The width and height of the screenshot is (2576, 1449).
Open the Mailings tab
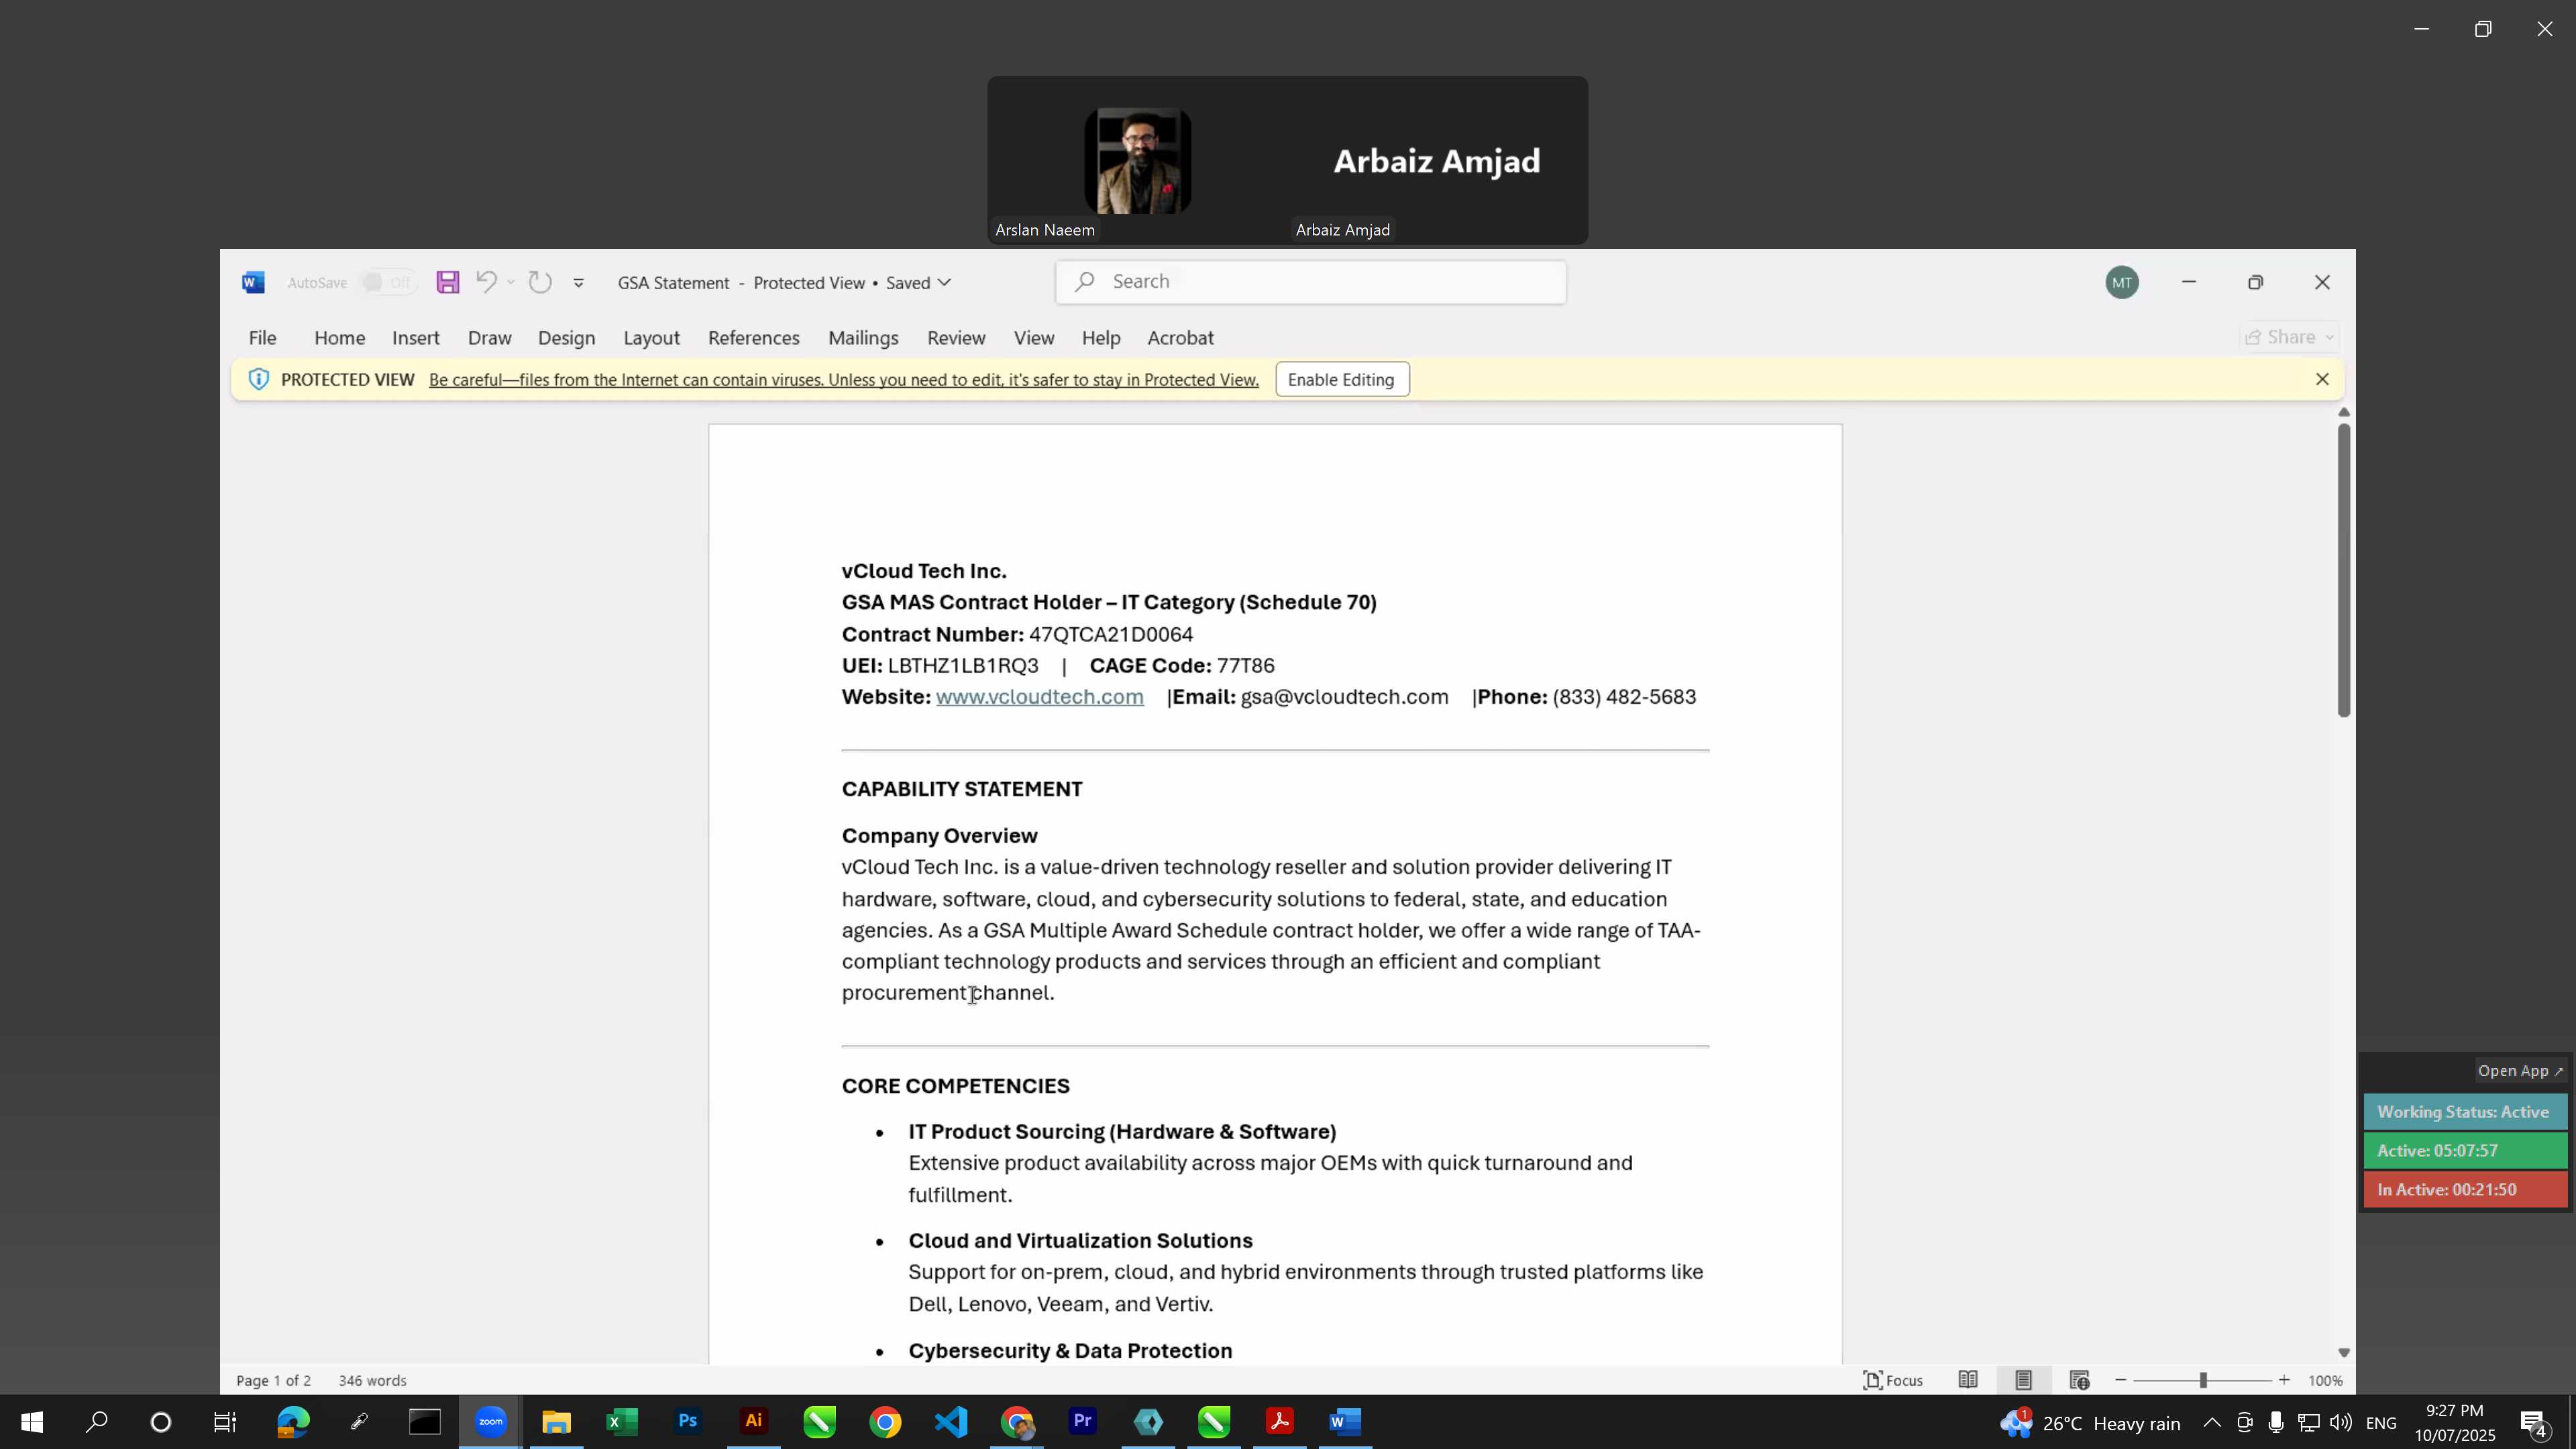863,338
